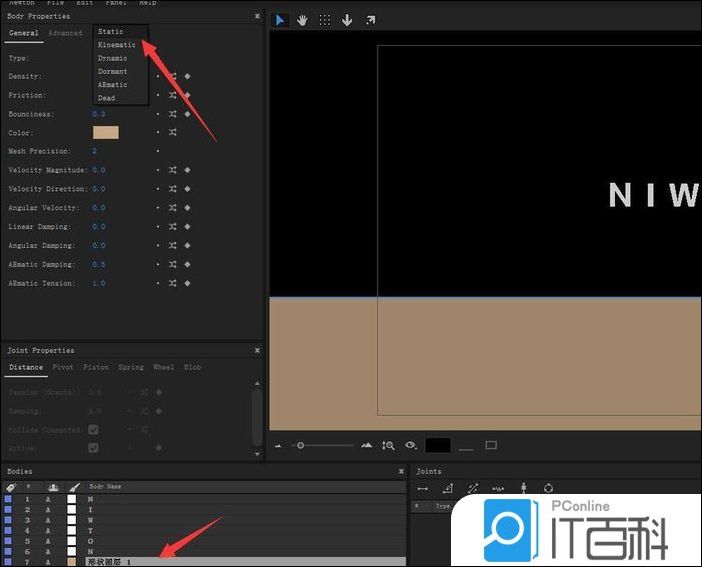Switch to the Advanced tab
Image resolution: width=702 pixels, height=567 pixels.
pos(65,33)
